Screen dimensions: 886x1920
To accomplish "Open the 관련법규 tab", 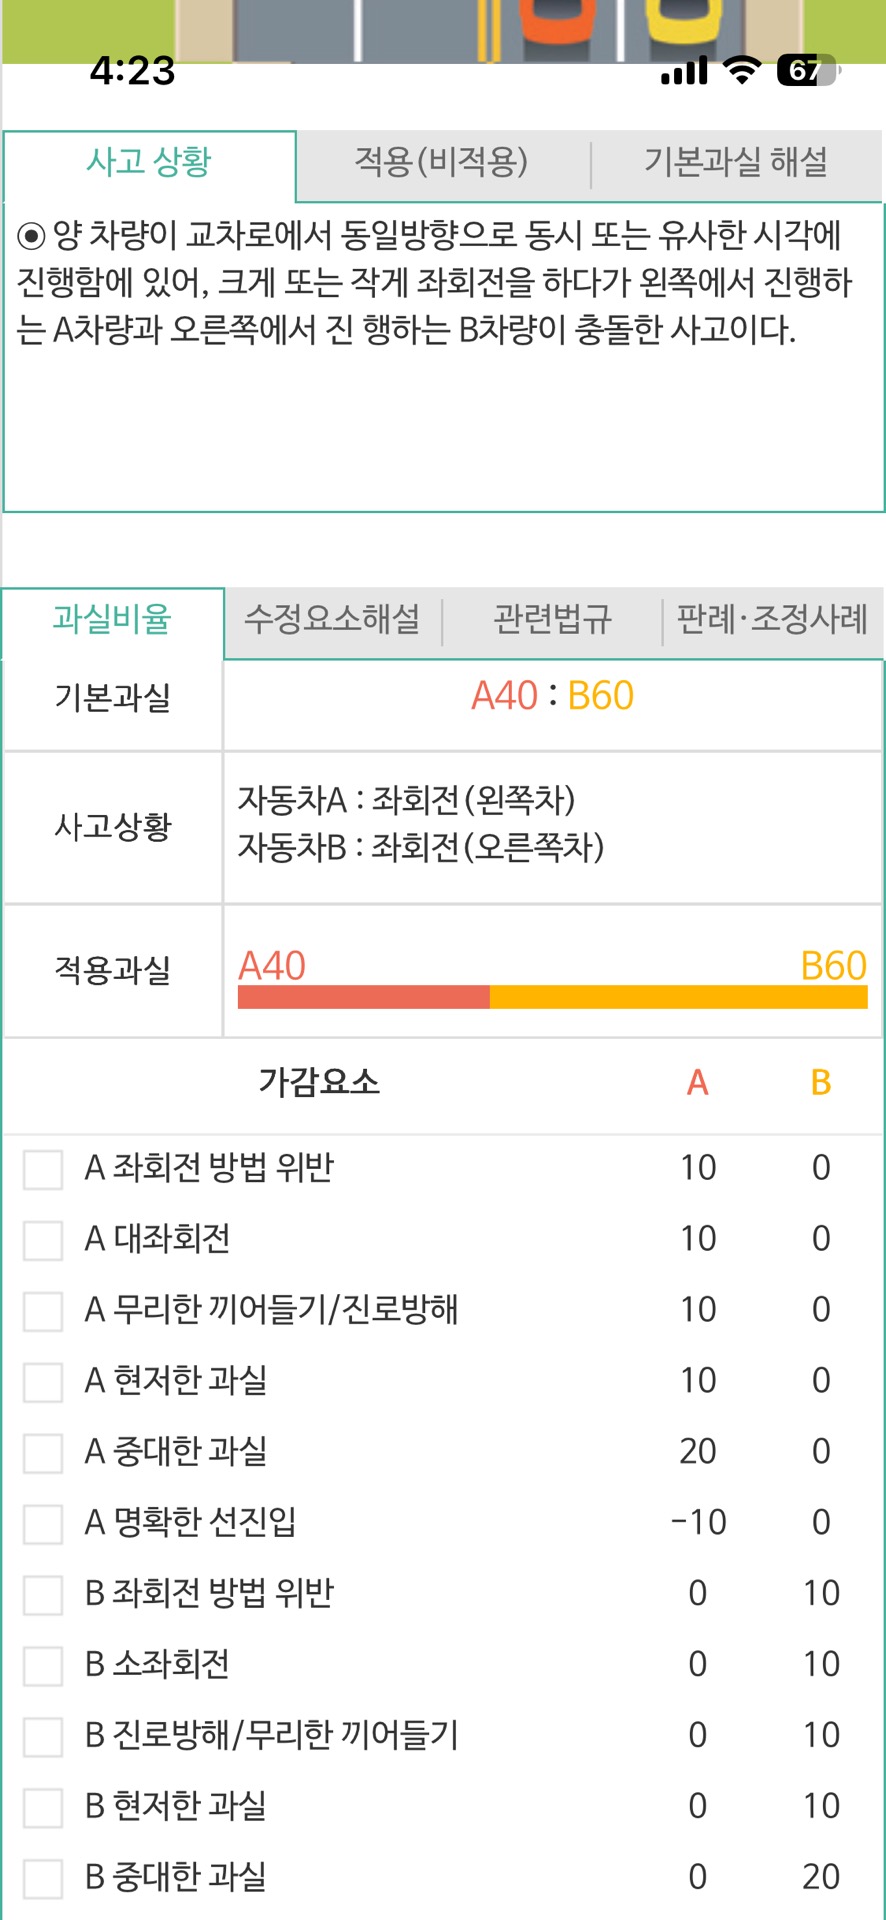I will pyautogui.click(x=552, y=619).
